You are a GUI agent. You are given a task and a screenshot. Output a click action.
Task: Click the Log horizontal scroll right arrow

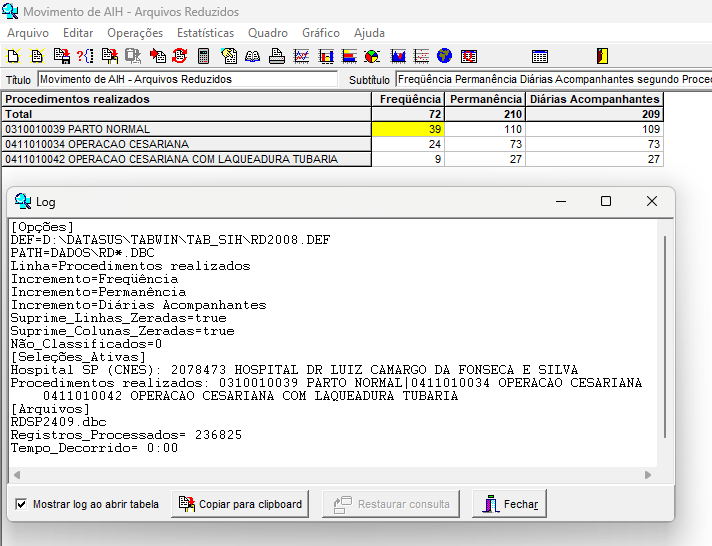pos(648,475)
